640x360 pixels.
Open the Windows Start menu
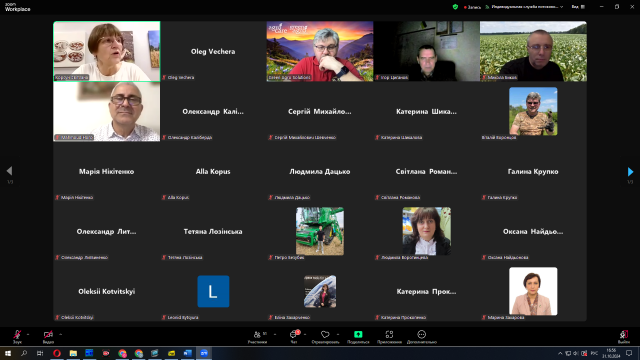8,353
